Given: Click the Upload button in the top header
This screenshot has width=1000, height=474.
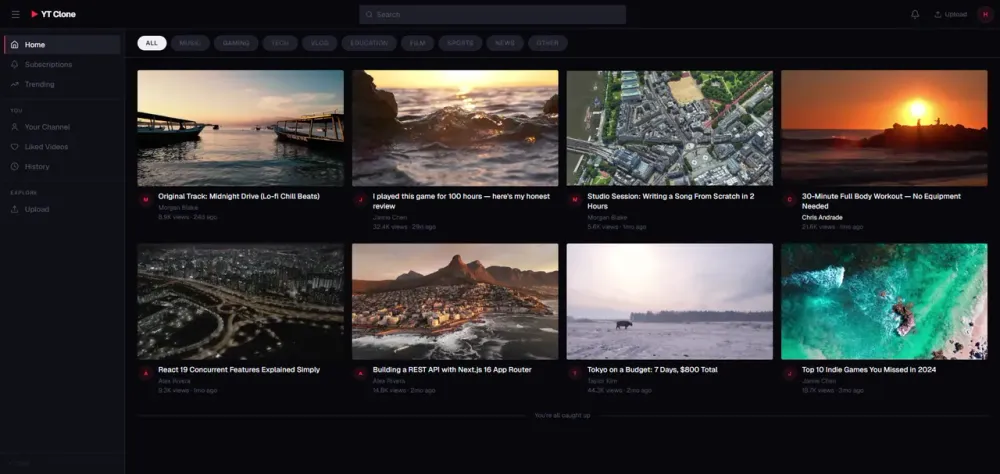Looking at the screenshot, I should pos(951,15).
